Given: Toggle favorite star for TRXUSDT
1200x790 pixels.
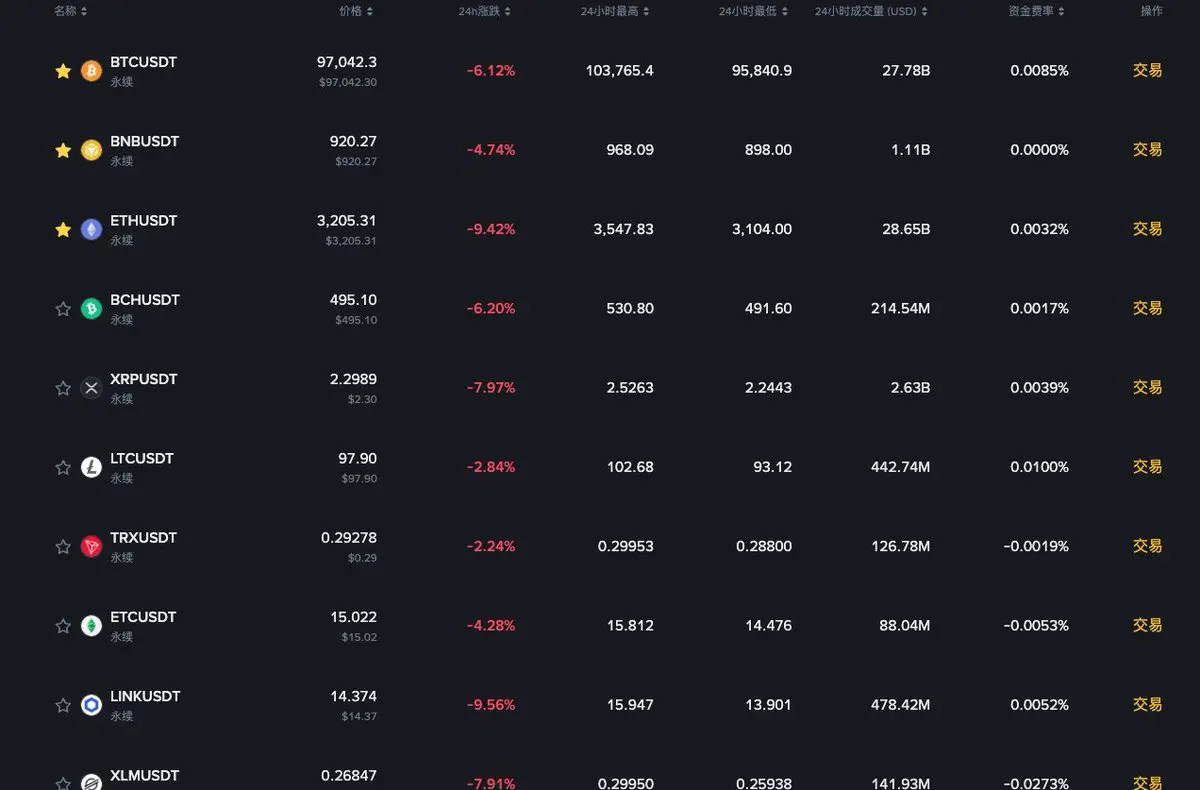Looking at the screenshot, I should (63, 546).
